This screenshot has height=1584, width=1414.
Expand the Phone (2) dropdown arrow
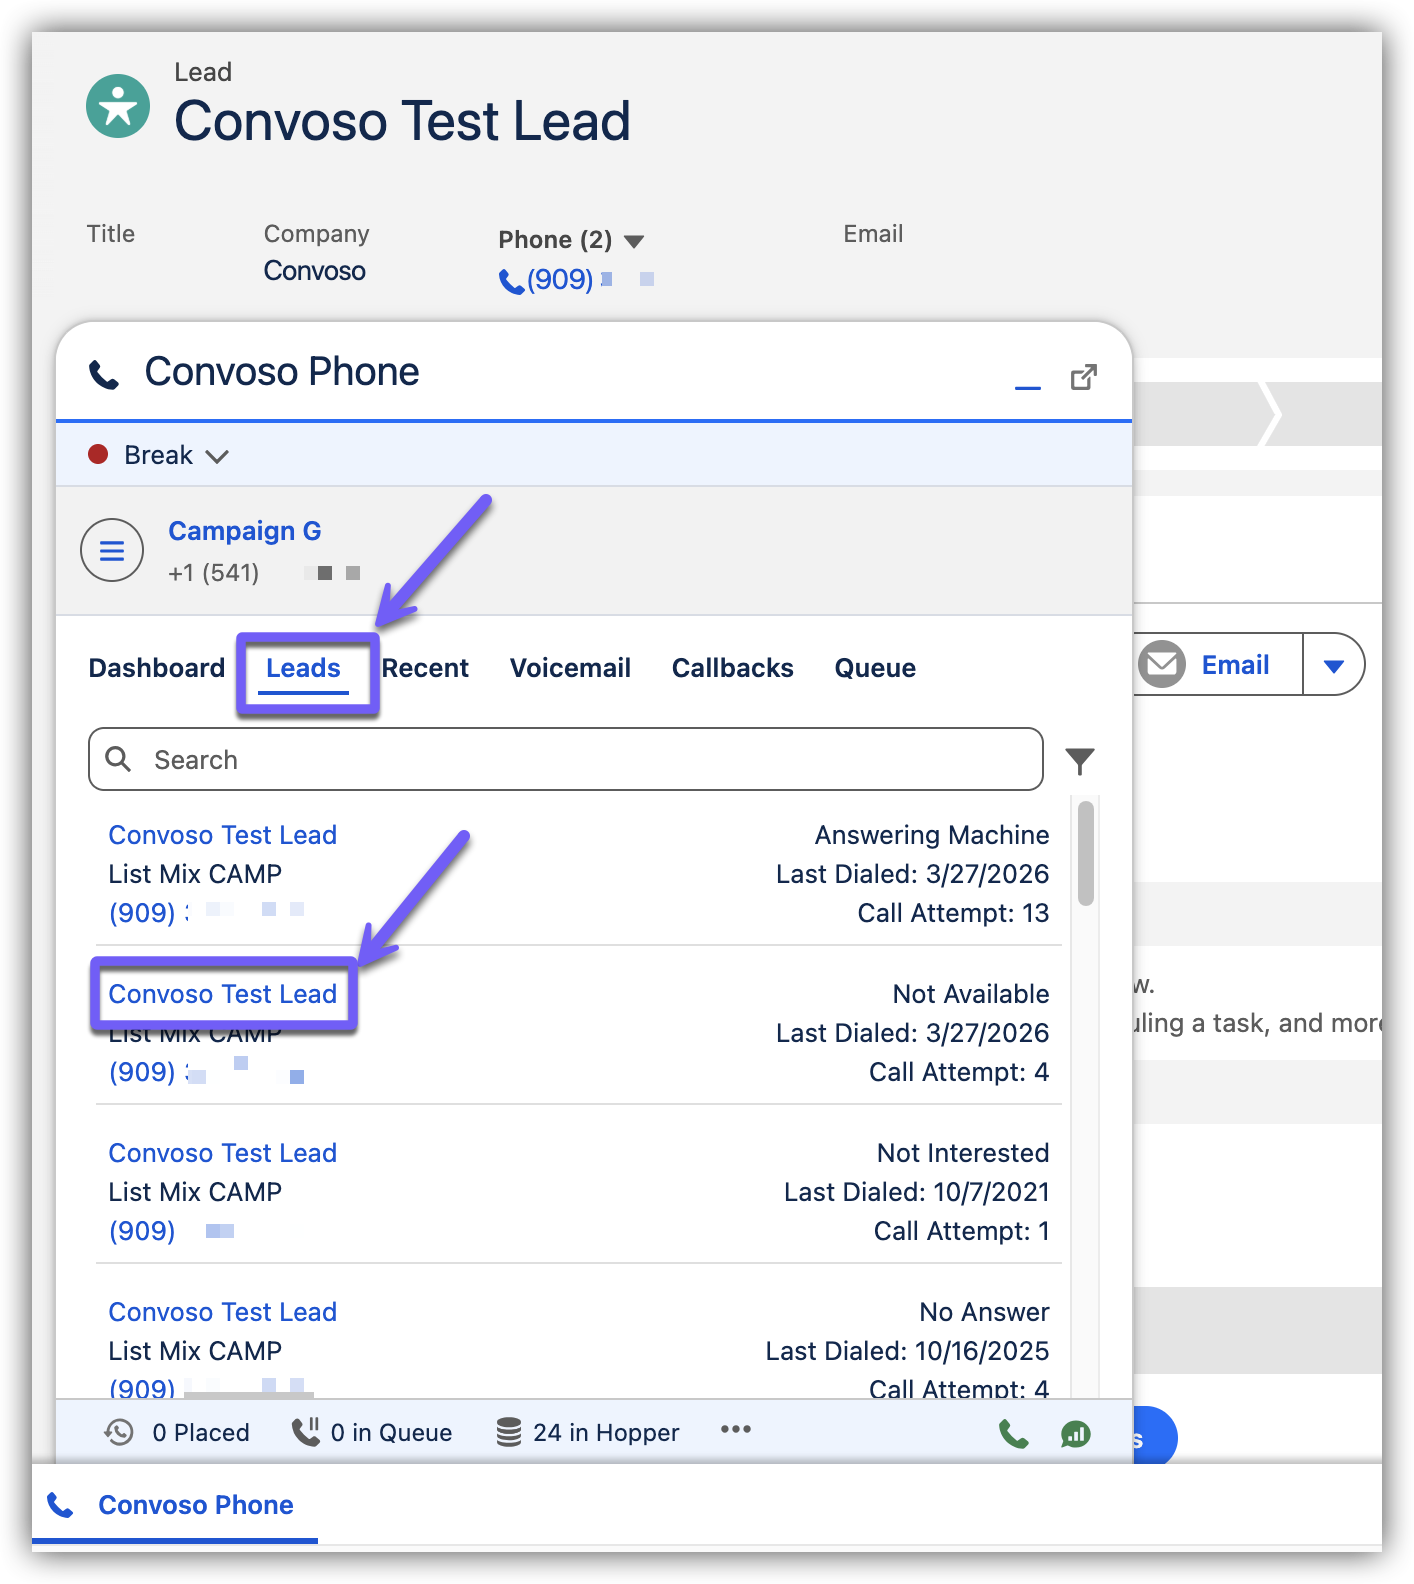pos(634,241)
